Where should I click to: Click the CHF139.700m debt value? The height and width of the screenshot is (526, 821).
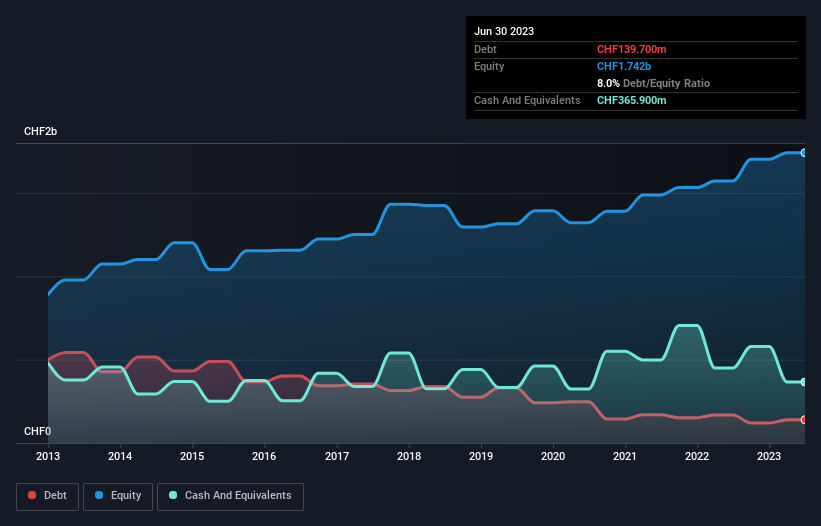pyautogui.click(x=631, y=49)
